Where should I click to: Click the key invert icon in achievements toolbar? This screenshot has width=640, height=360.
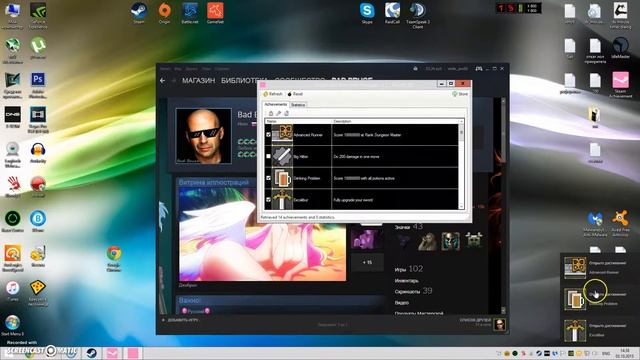(278, 113)
